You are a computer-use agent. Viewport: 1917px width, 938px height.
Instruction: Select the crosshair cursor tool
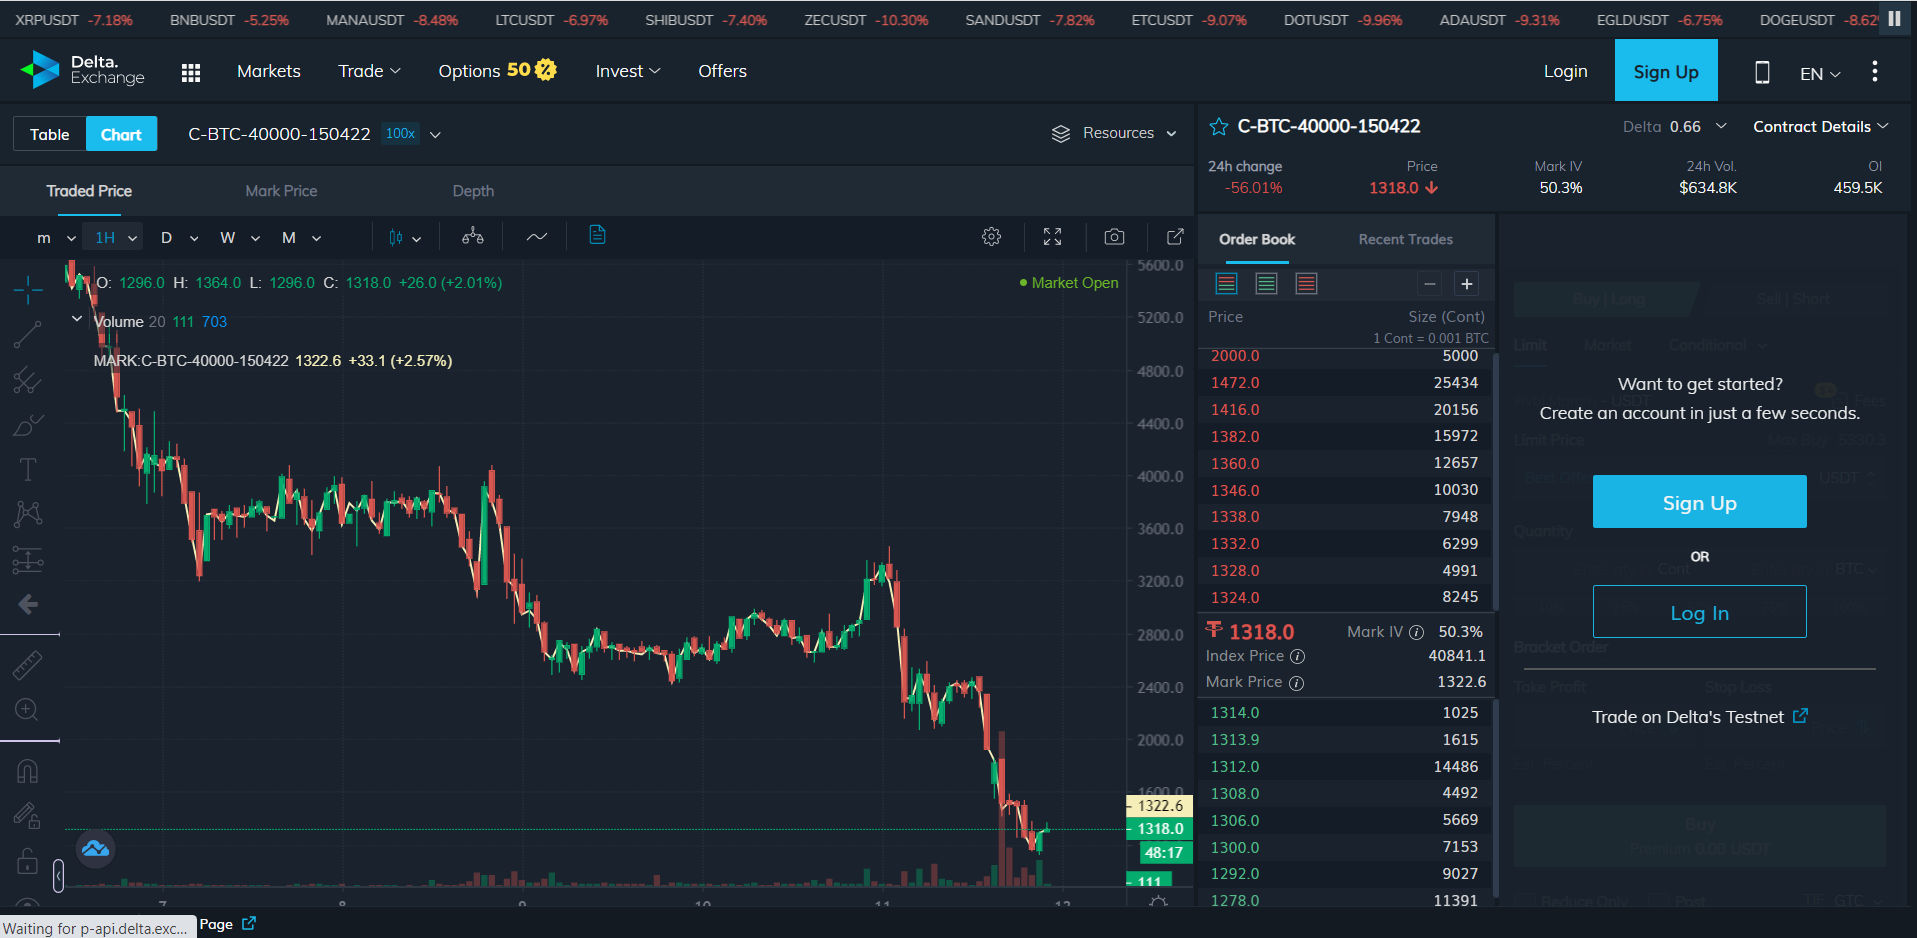[x=27, y=290]
